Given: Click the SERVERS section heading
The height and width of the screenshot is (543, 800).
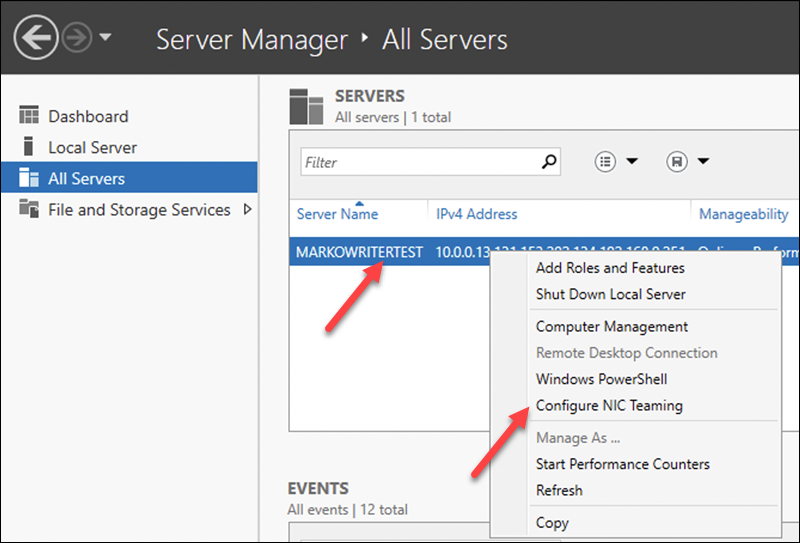Looking at the screenshot, I should point(370,96).
